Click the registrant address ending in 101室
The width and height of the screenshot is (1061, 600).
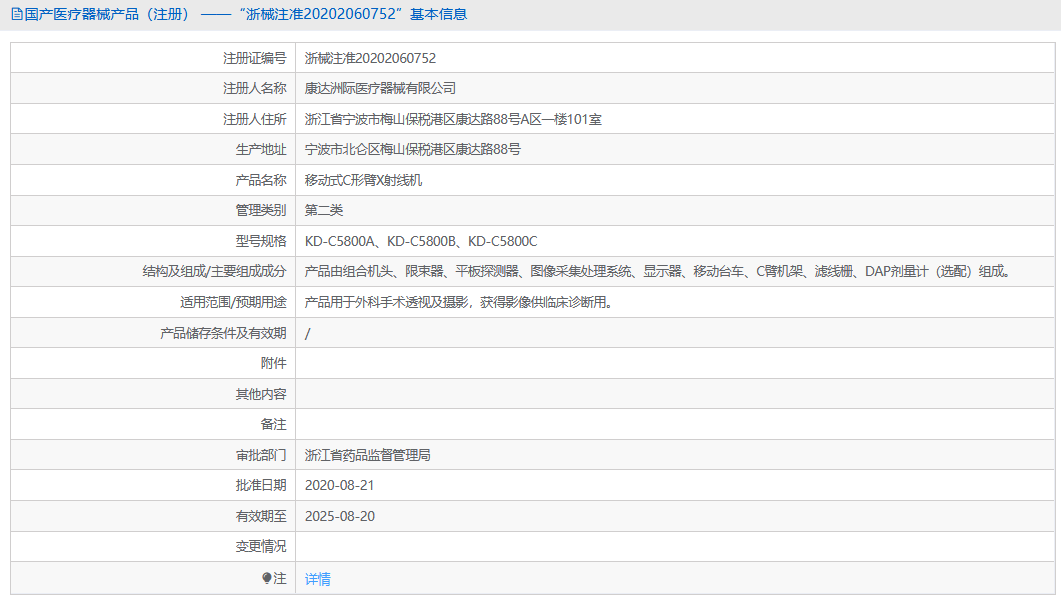pyautogui.click(x=452, y=119)
